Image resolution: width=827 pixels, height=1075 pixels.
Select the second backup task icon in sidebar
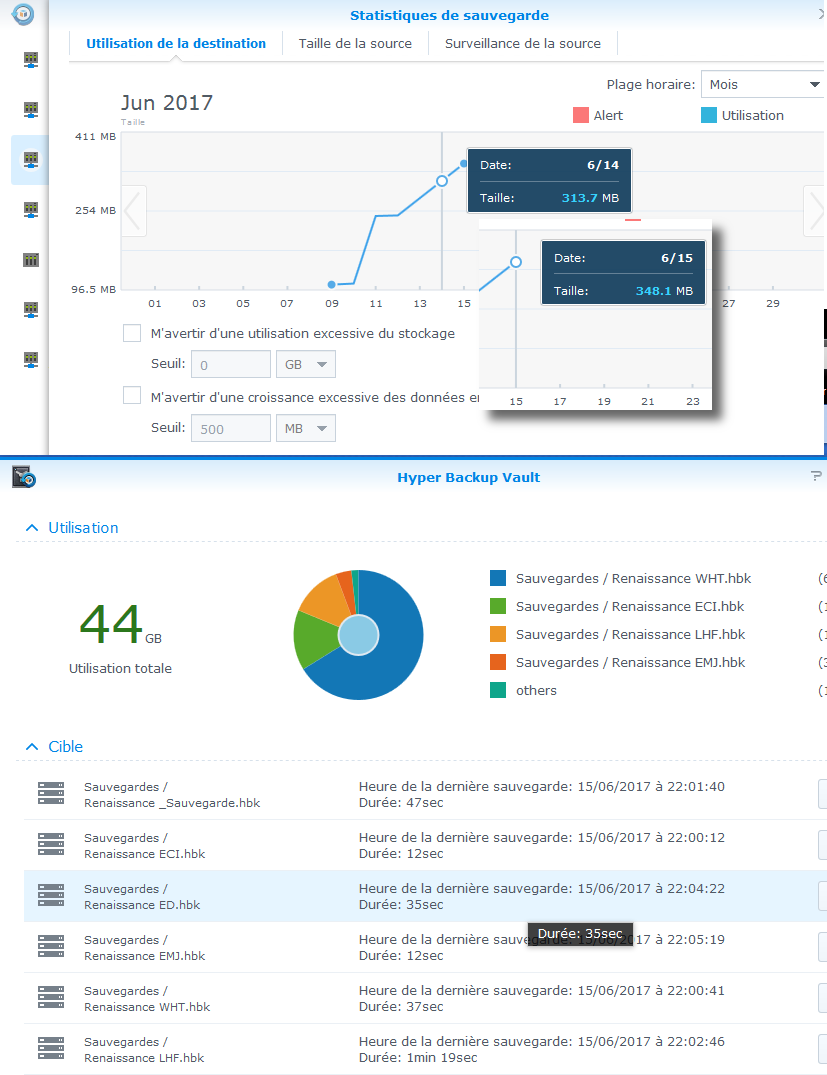31,110
